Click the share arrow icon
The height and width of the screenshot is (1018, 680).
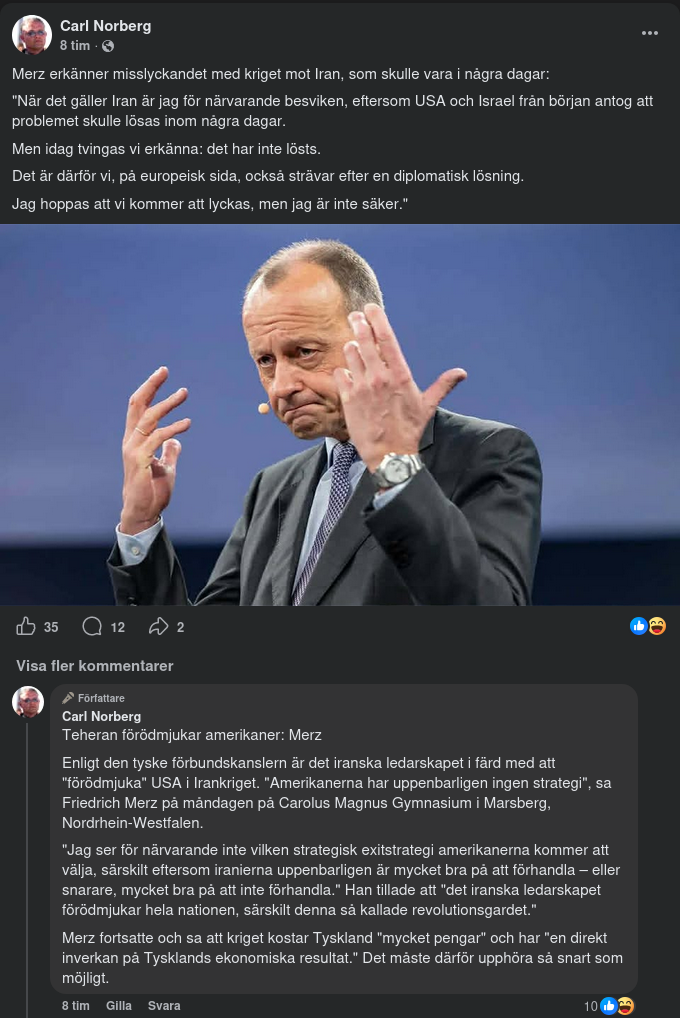(x=158, y=627)
